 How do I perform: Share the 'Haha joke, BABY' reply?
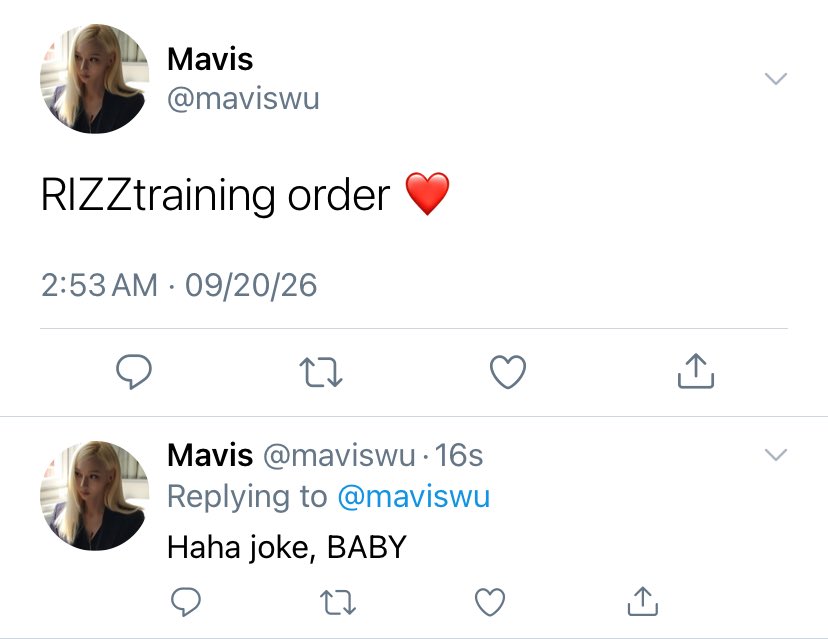click(x=643, y=601)
